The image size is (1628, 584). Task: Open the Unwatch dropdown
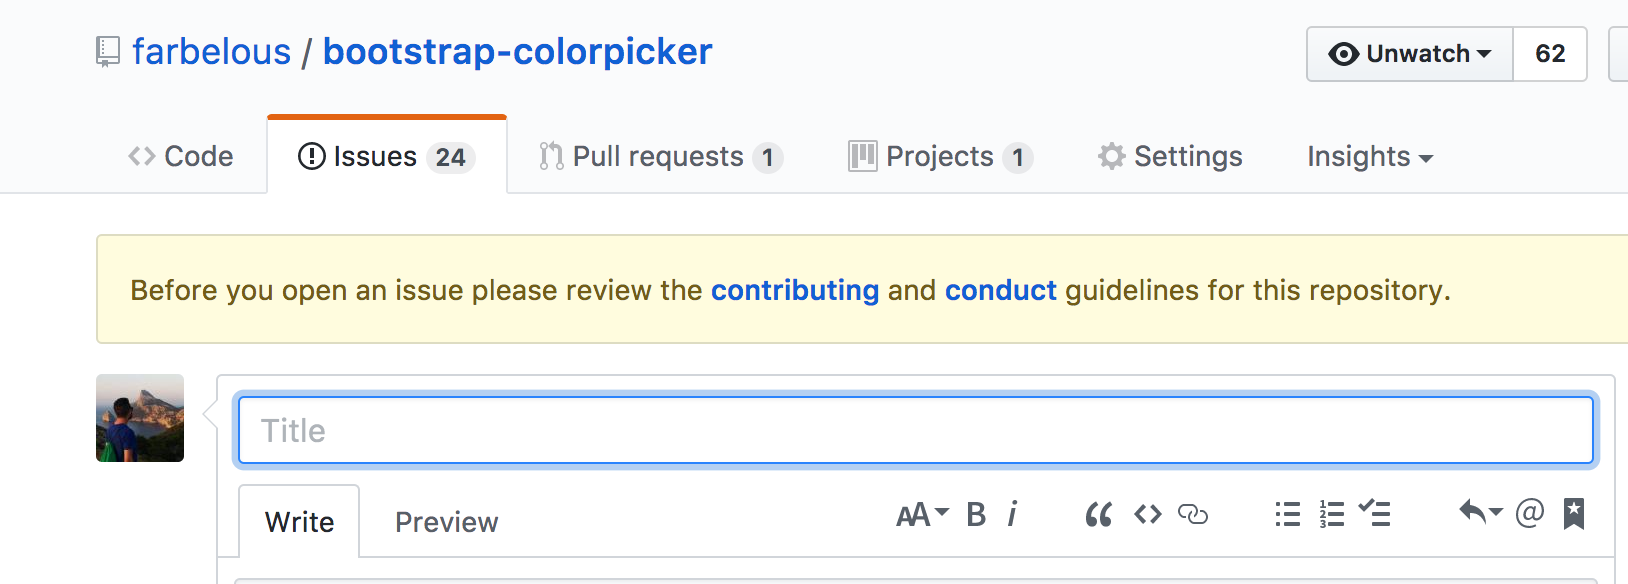pos(1409,54)
